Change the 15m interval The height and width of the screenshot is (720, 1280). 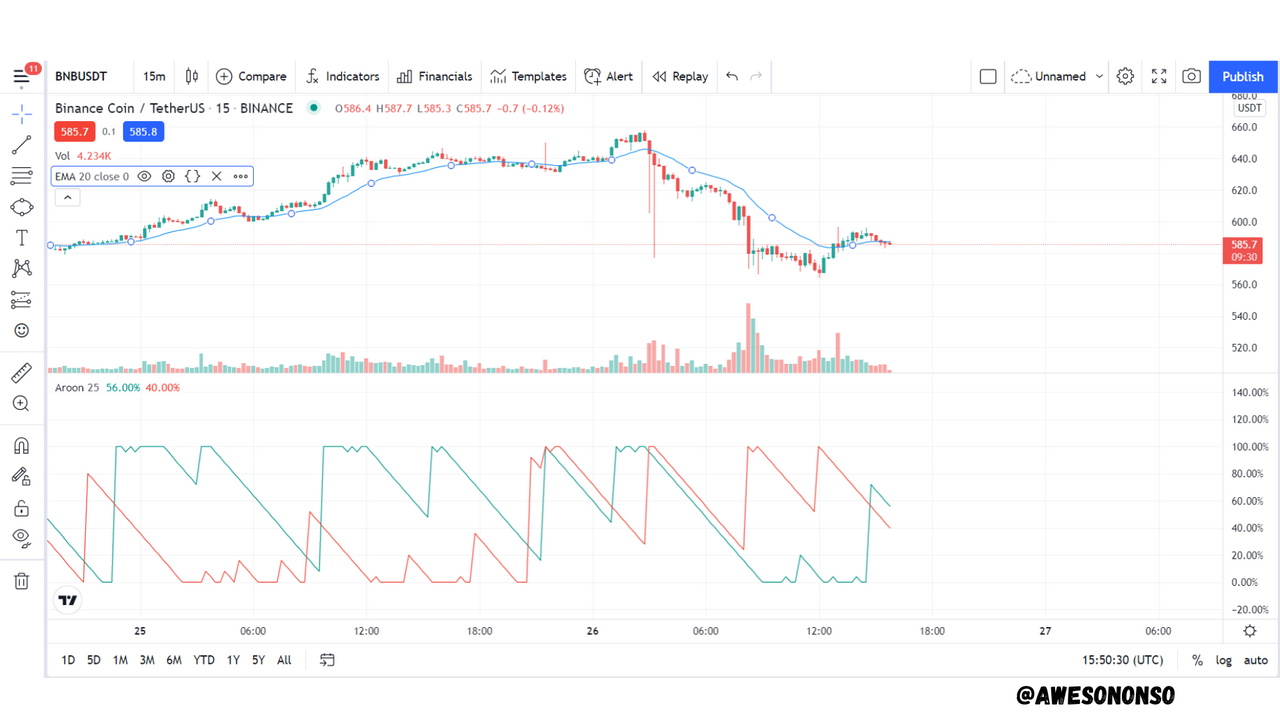tap(154, 76)
